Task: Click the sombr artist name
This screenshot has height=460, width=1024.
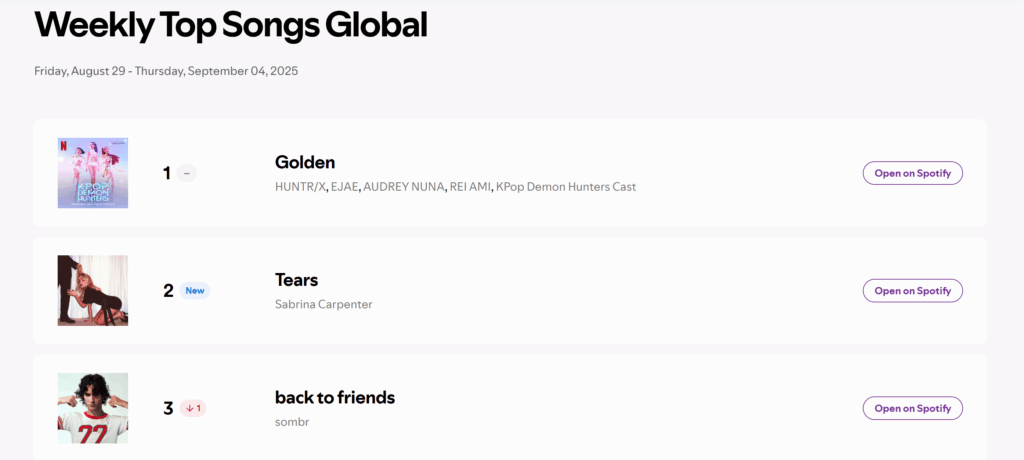Action: pos(292,421)
